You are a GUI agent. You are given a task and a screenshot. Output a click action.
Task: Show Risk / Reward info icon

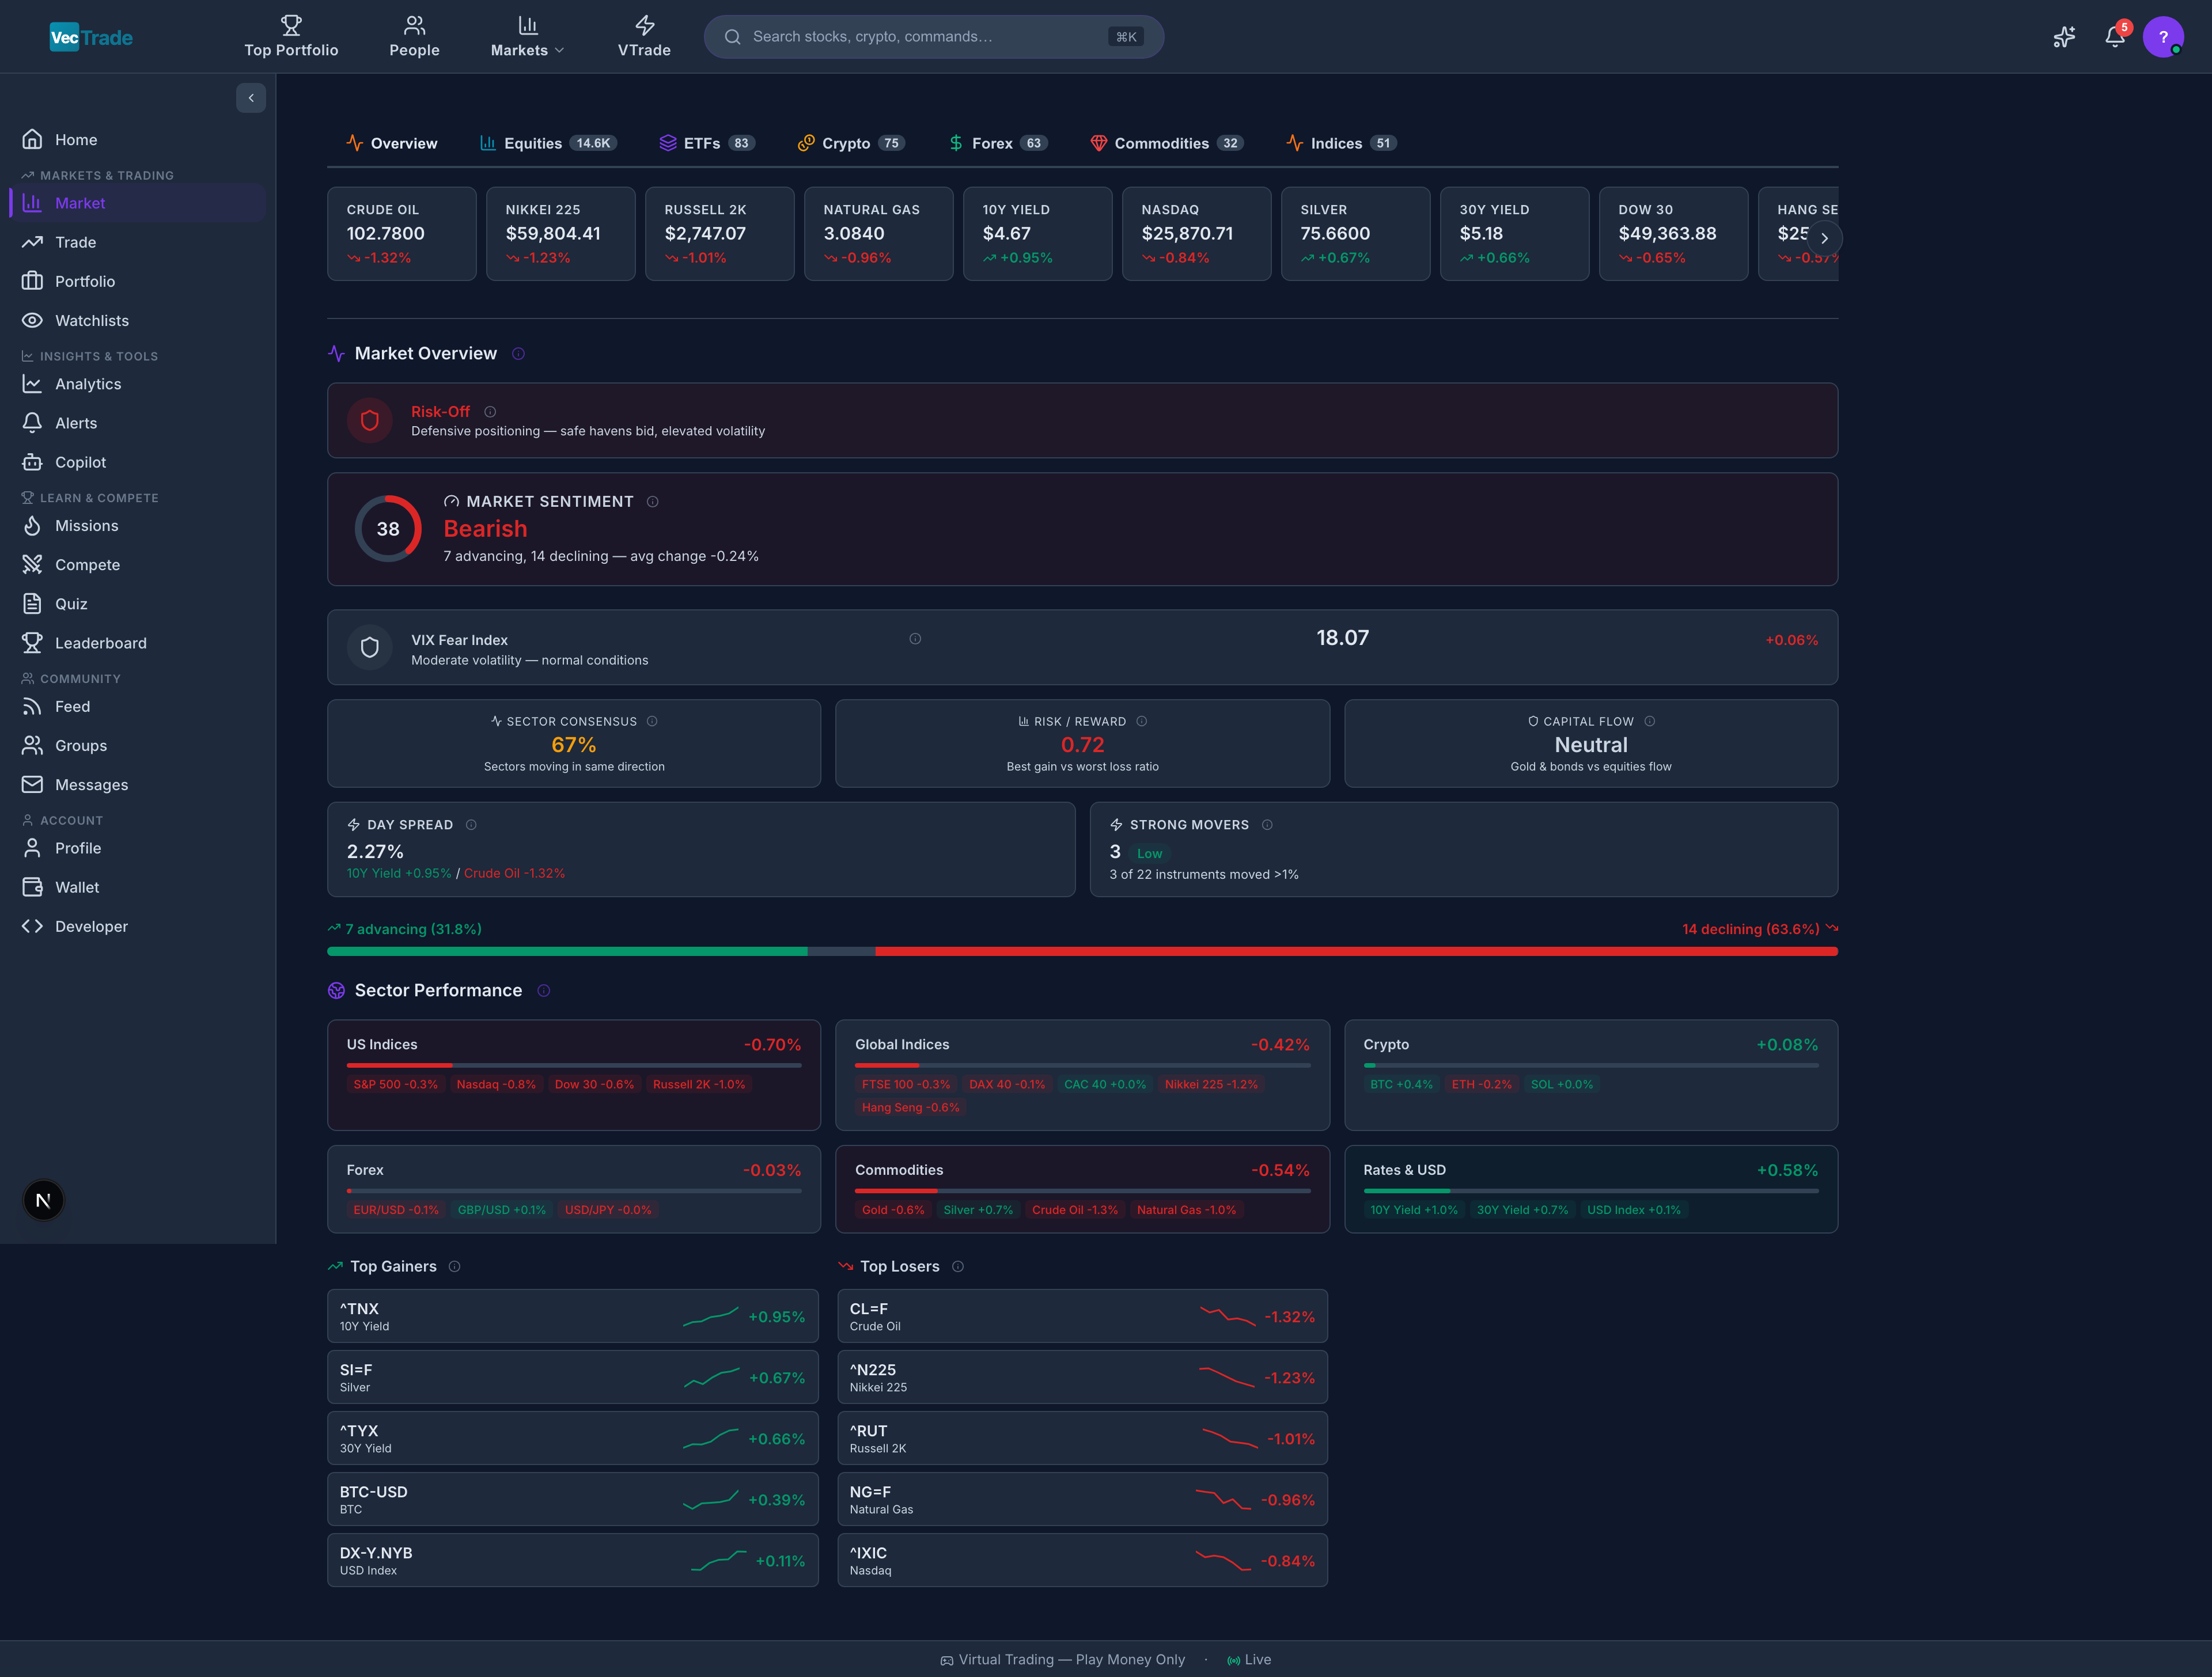1141,721
